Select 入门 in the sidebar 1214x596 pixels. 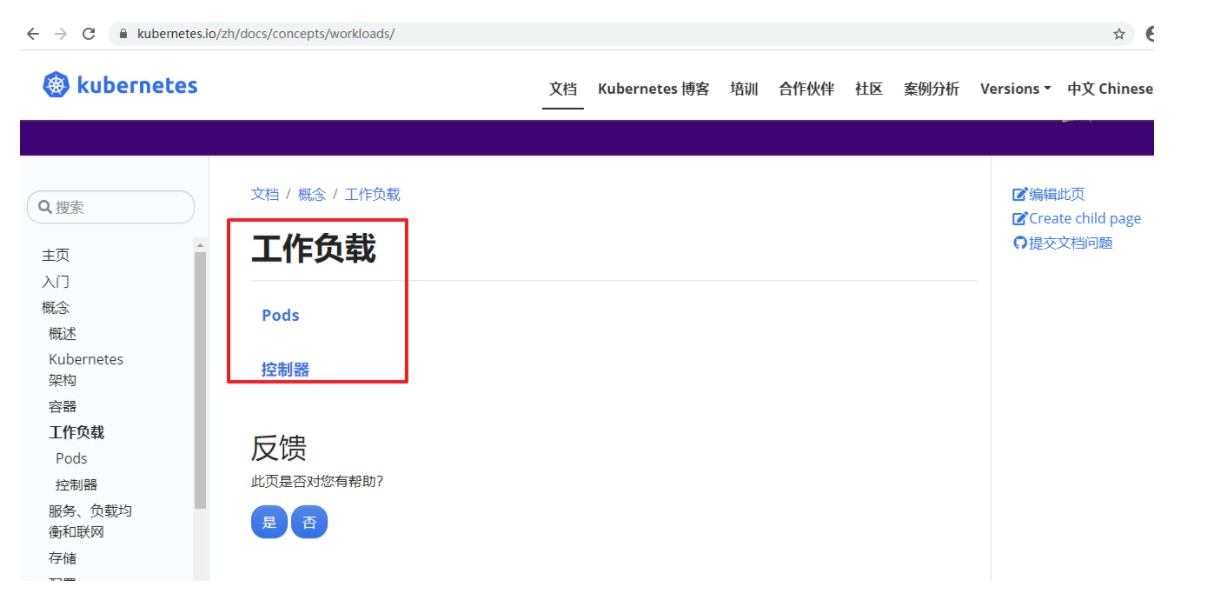pyautogui.click(x=56, y=281)
